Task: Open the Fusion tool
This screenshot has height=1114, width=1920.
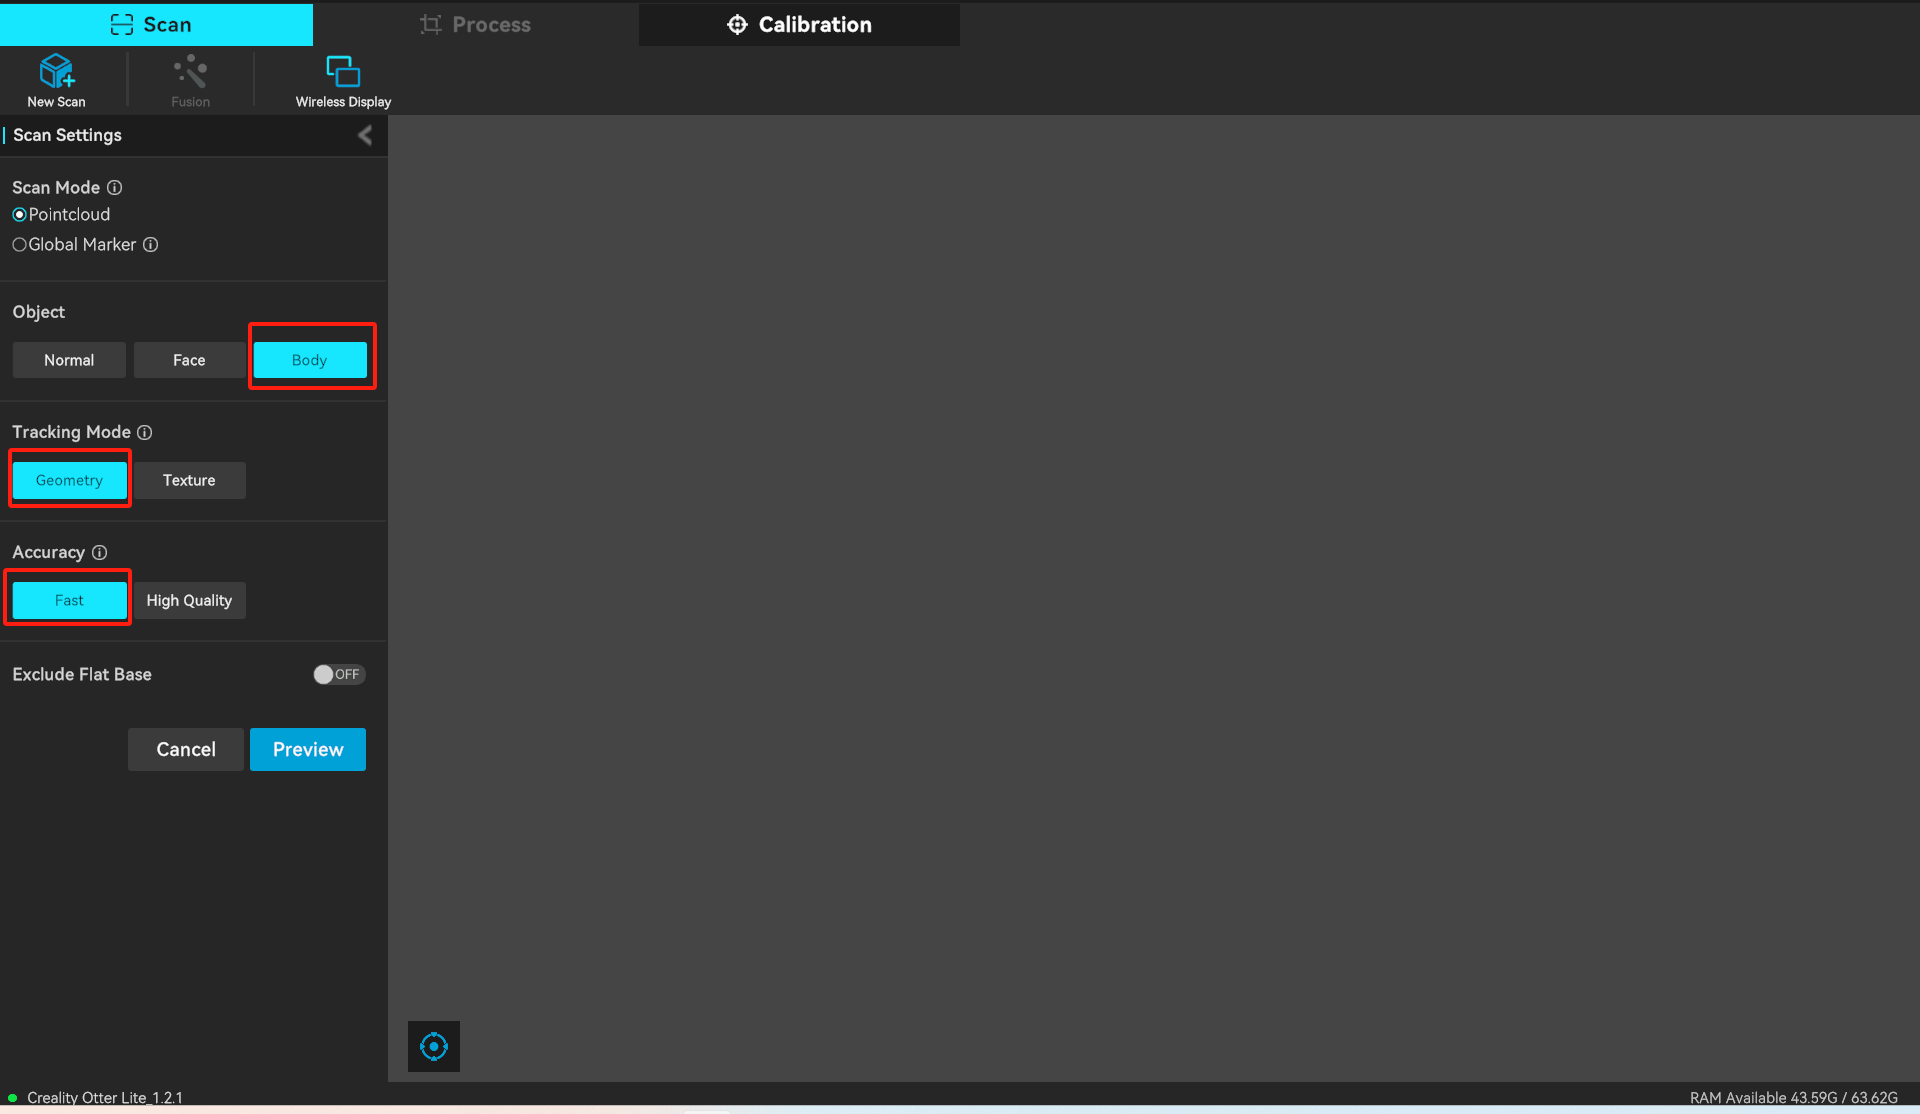Action: point(190,80)
